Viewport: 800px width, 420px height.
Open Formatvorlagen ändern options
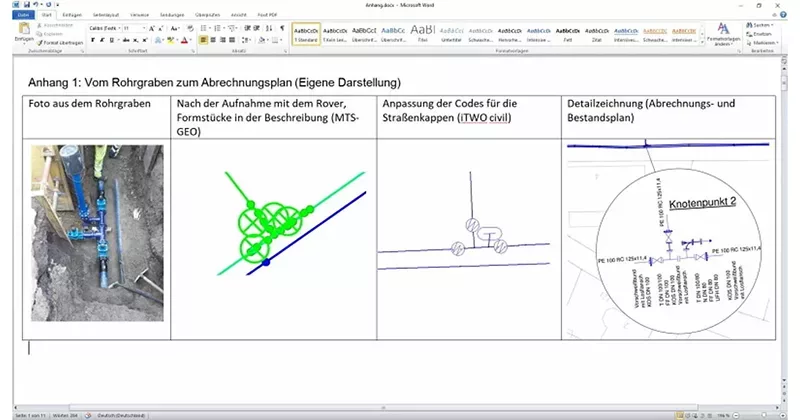(x=723, y=34)
